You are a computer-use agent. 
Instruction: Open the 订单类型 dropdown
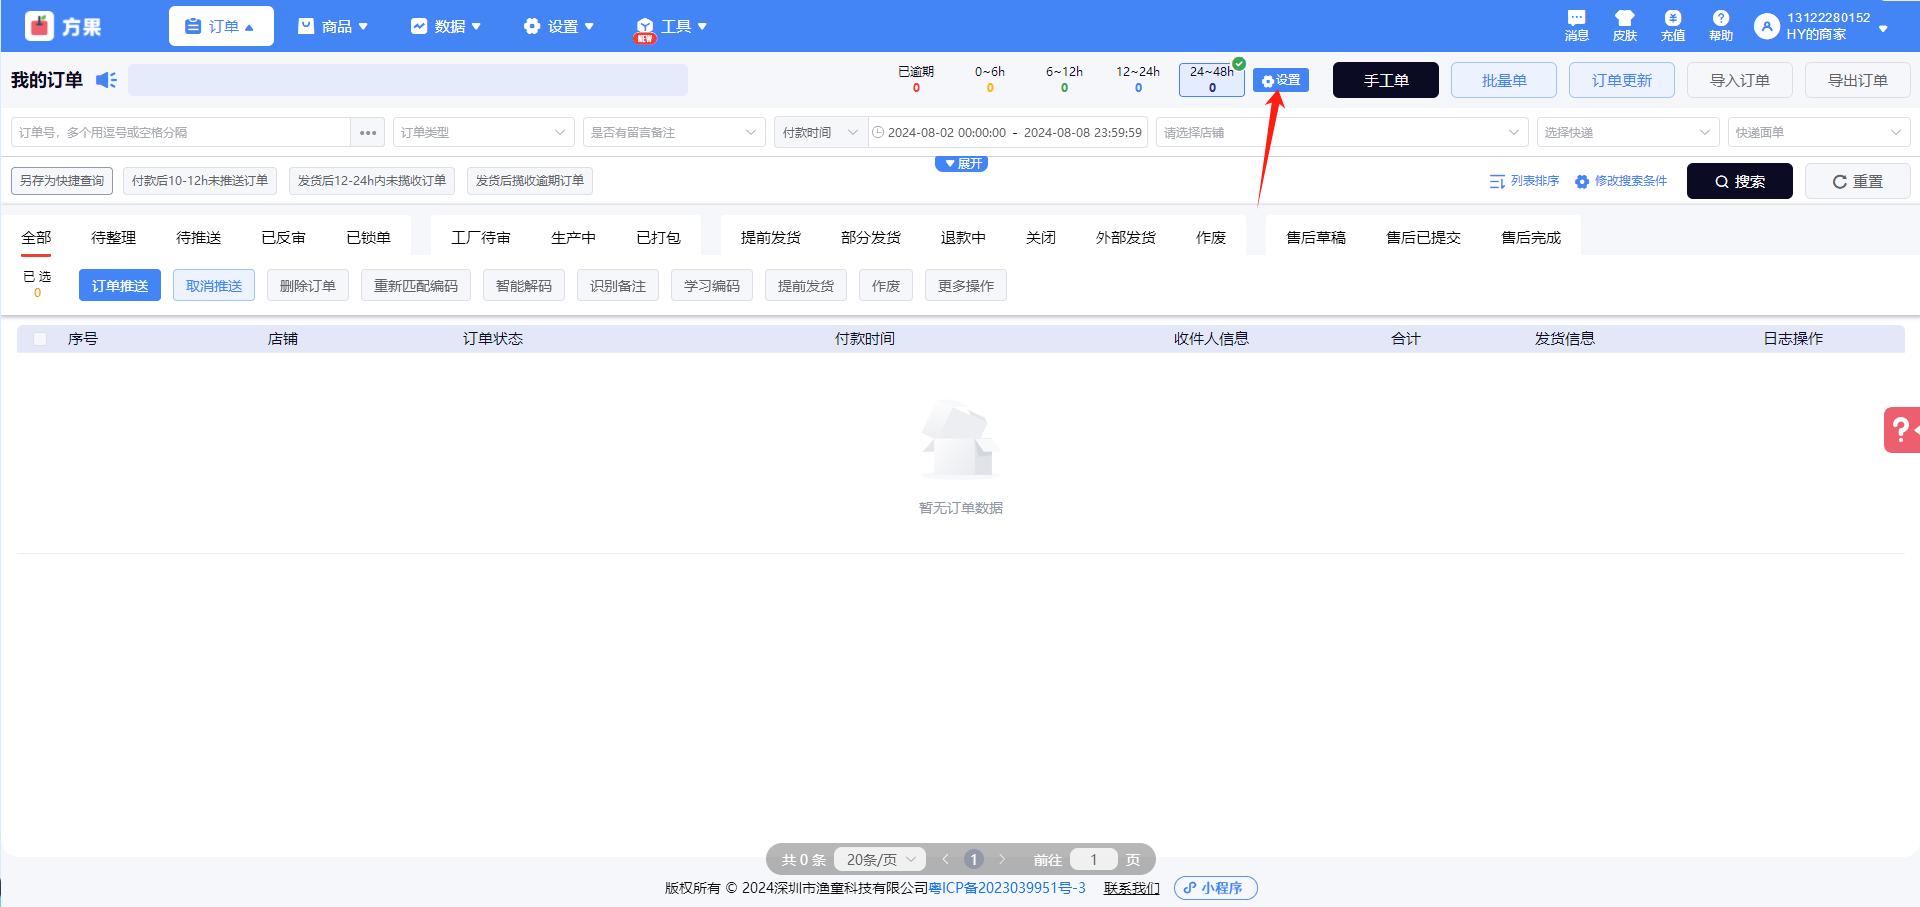tap(483, 133)
